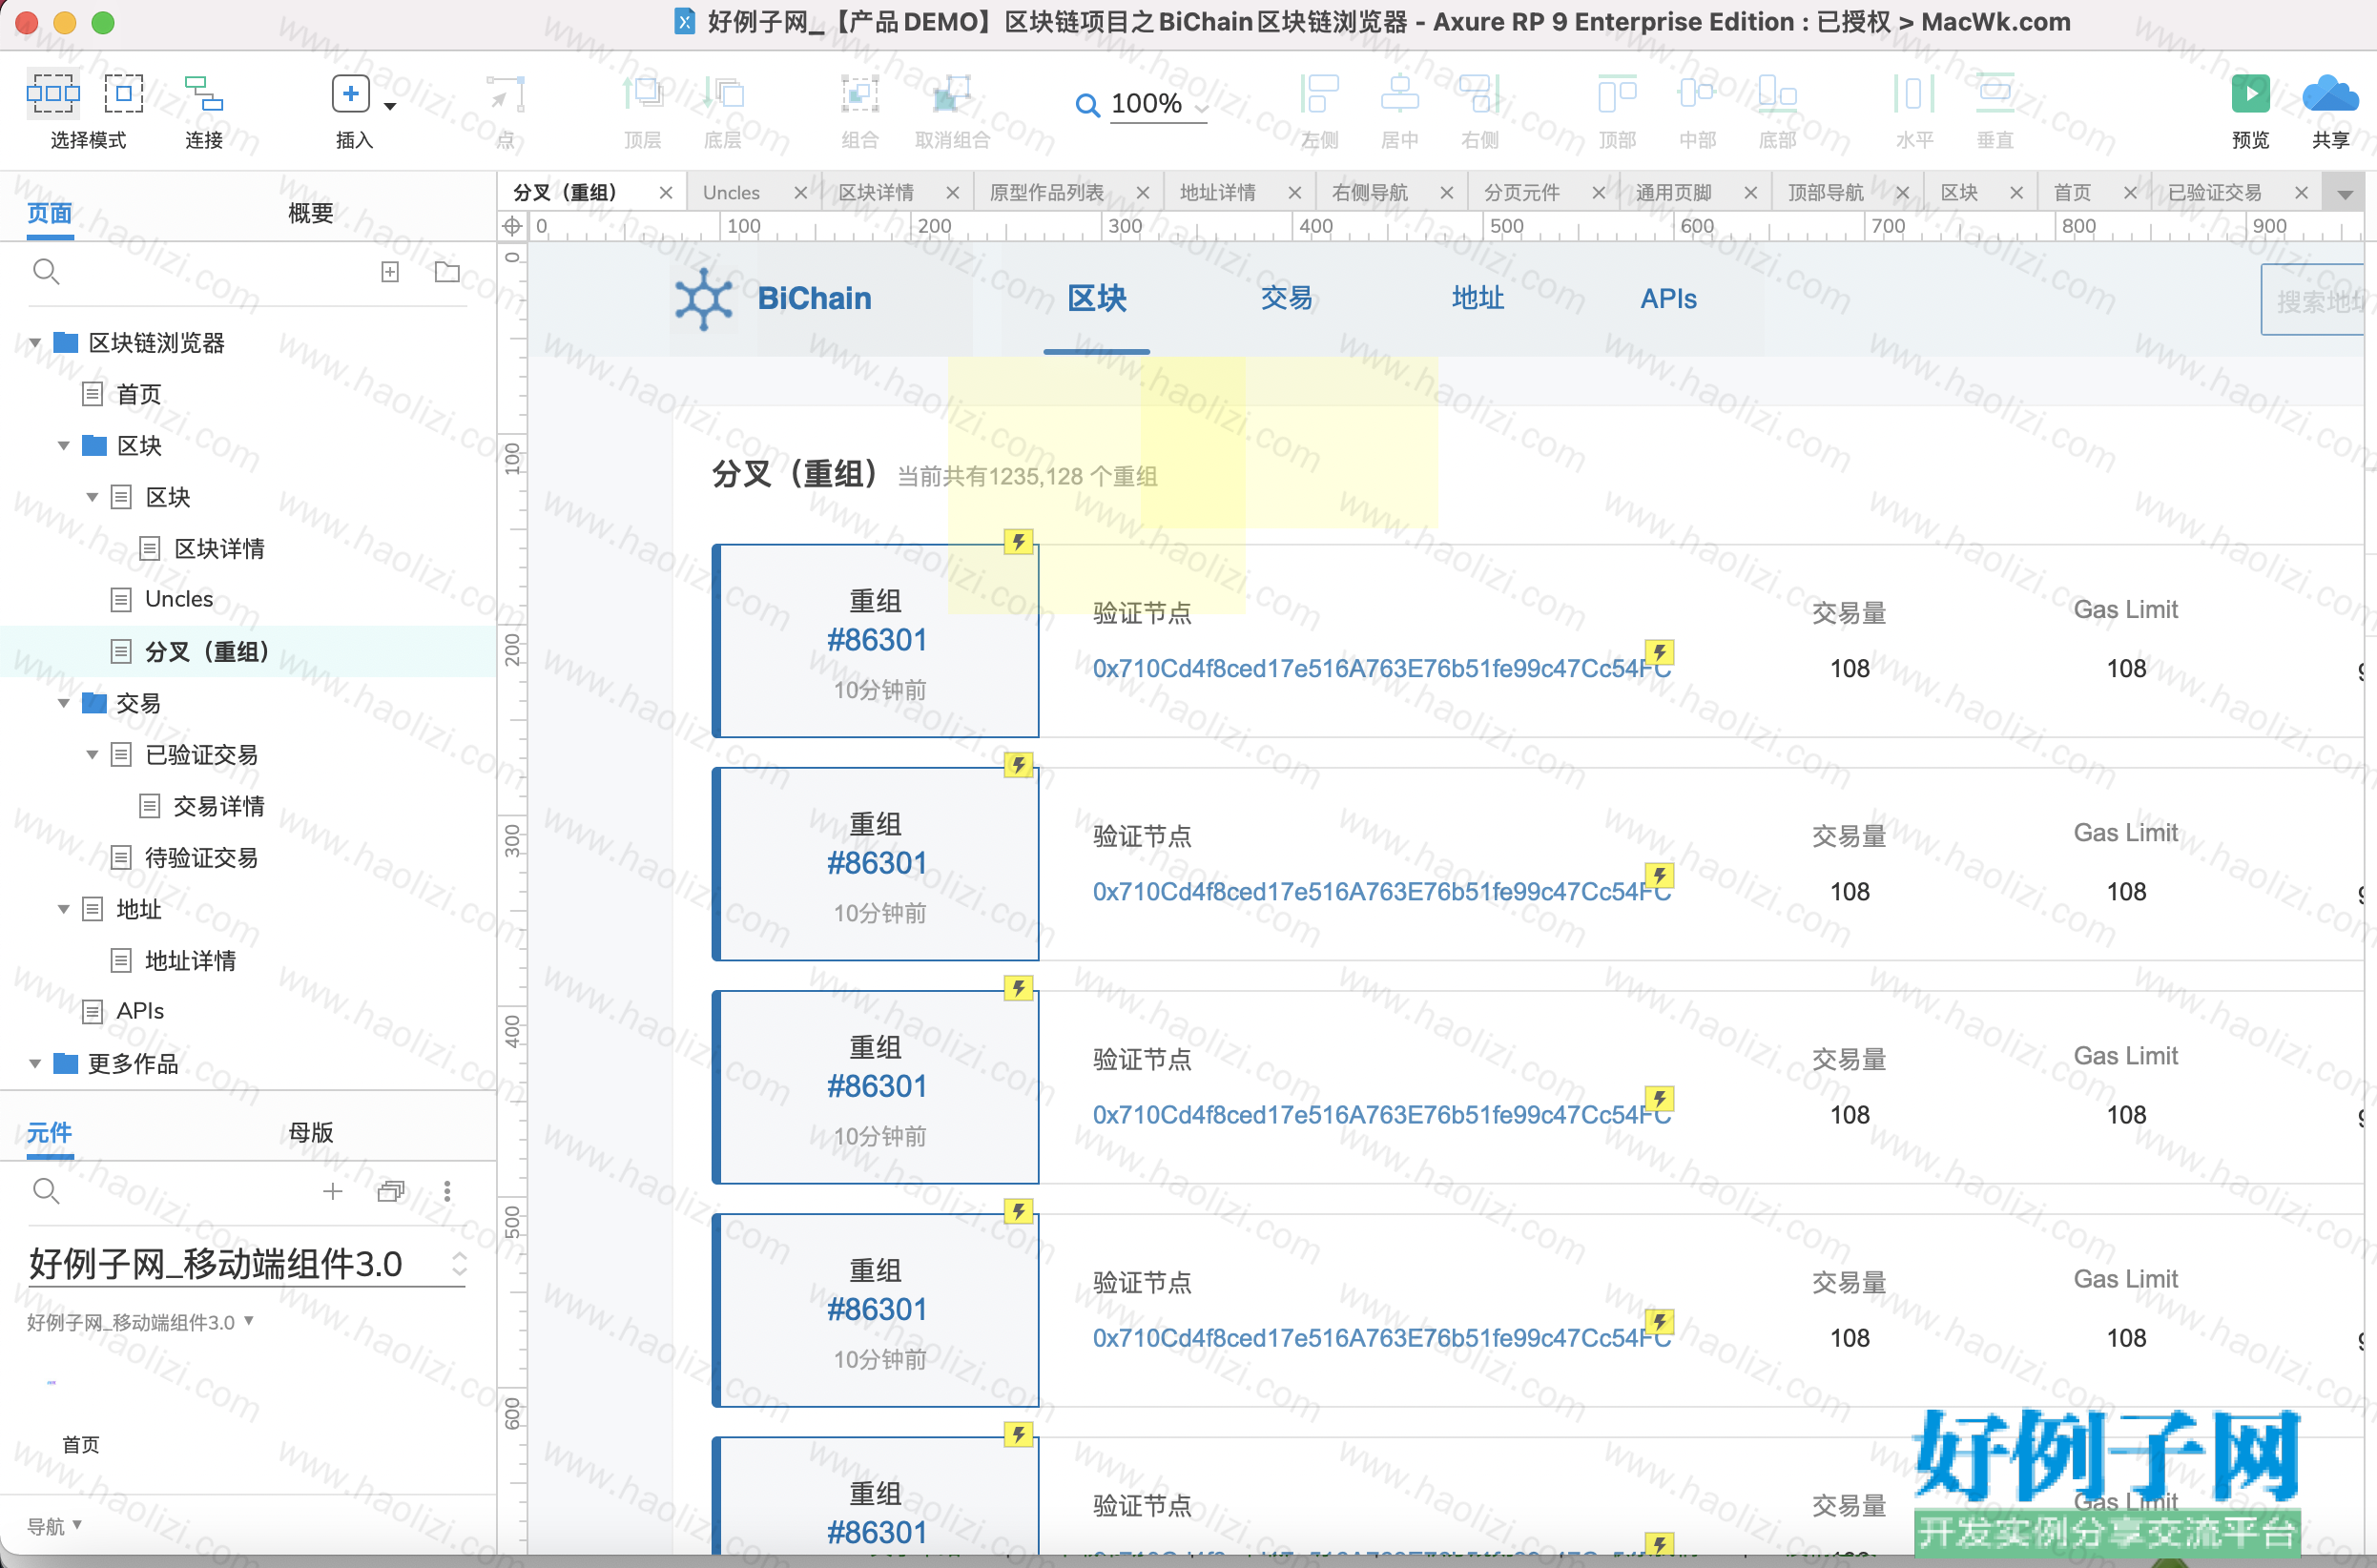Viewport: 2377px width, 1568px height.
Task: Click interaction lightning badge on first 重组 card
Action: coord(1018,542)
